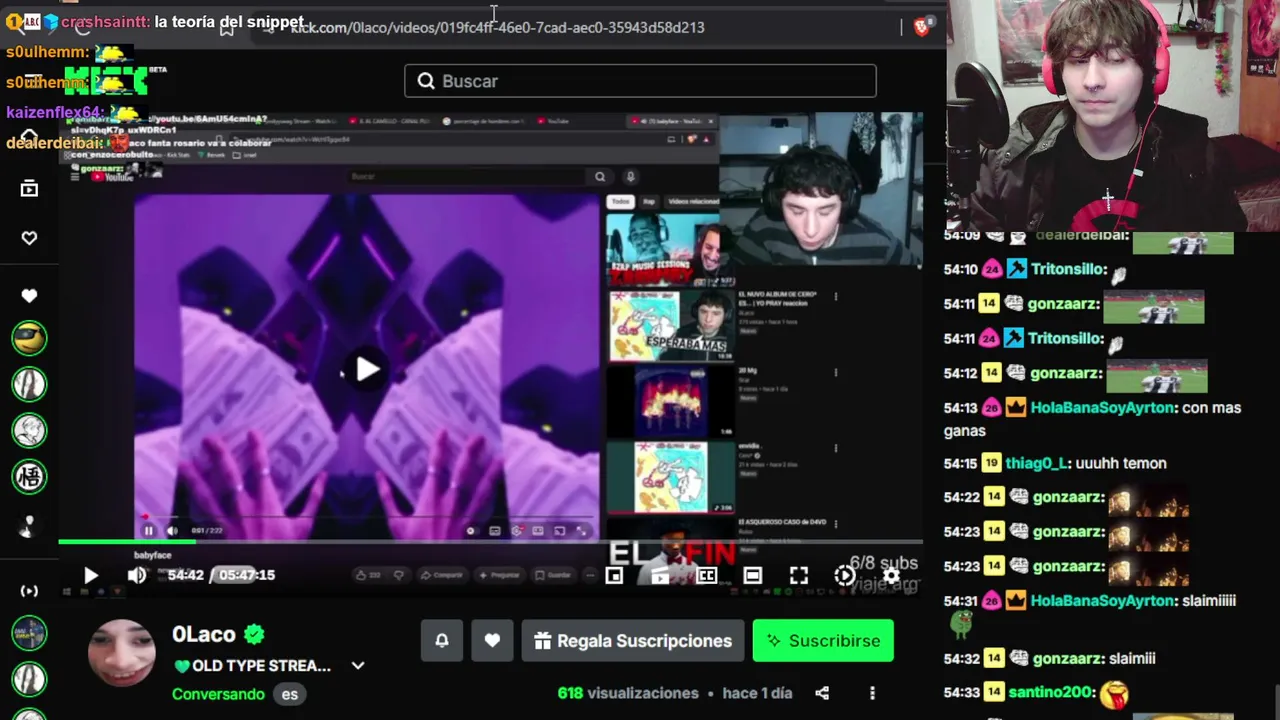Click the total duration 05:47:15

pos(246,575)
